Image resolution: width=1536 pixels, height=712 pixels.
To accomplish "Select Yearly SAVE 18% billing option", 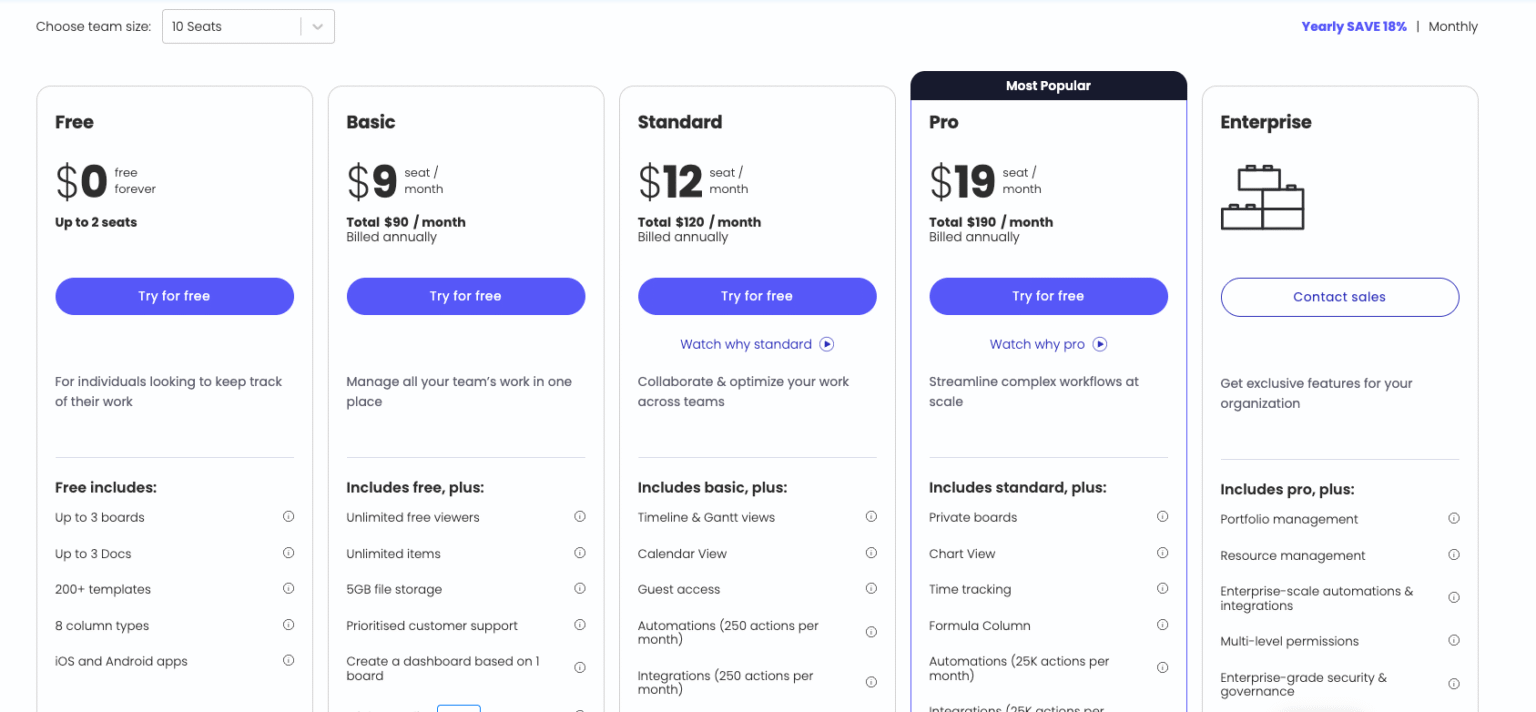I will 1353,27.
